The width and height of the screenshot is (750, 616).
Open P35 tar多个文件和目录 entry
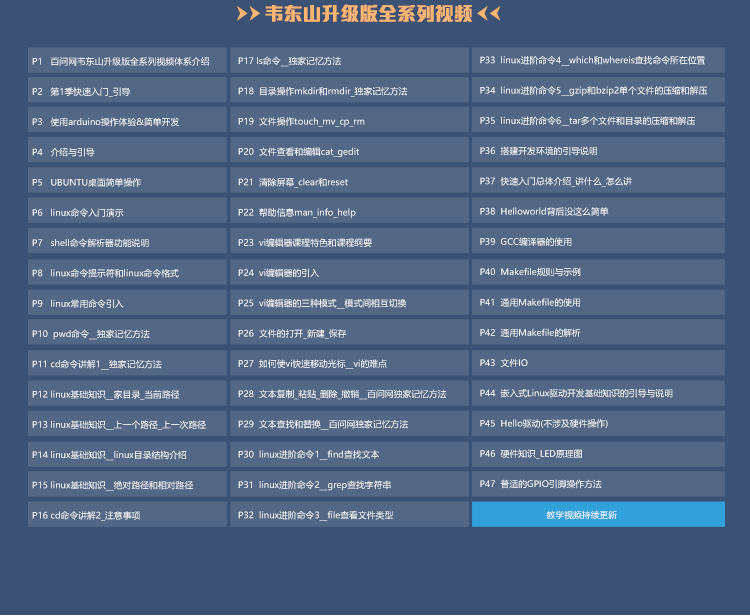[598, 120]
